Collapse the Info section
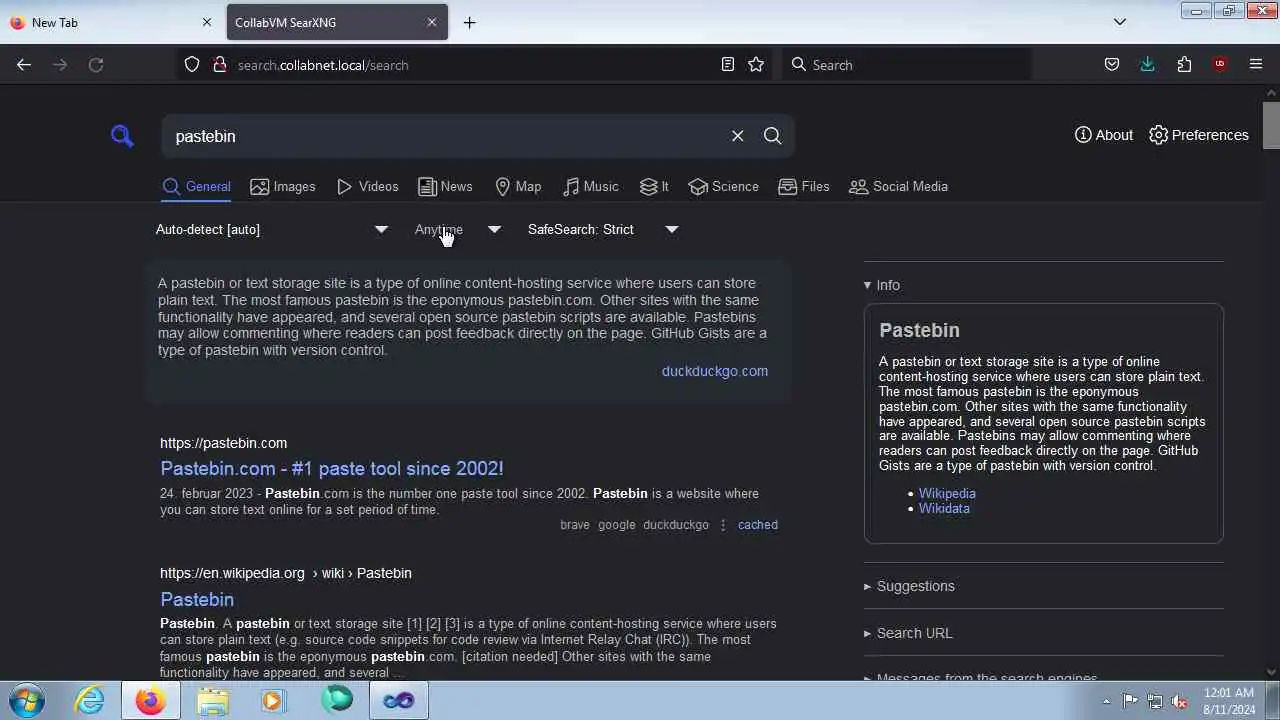1280x720 pixels. point(881,285)
